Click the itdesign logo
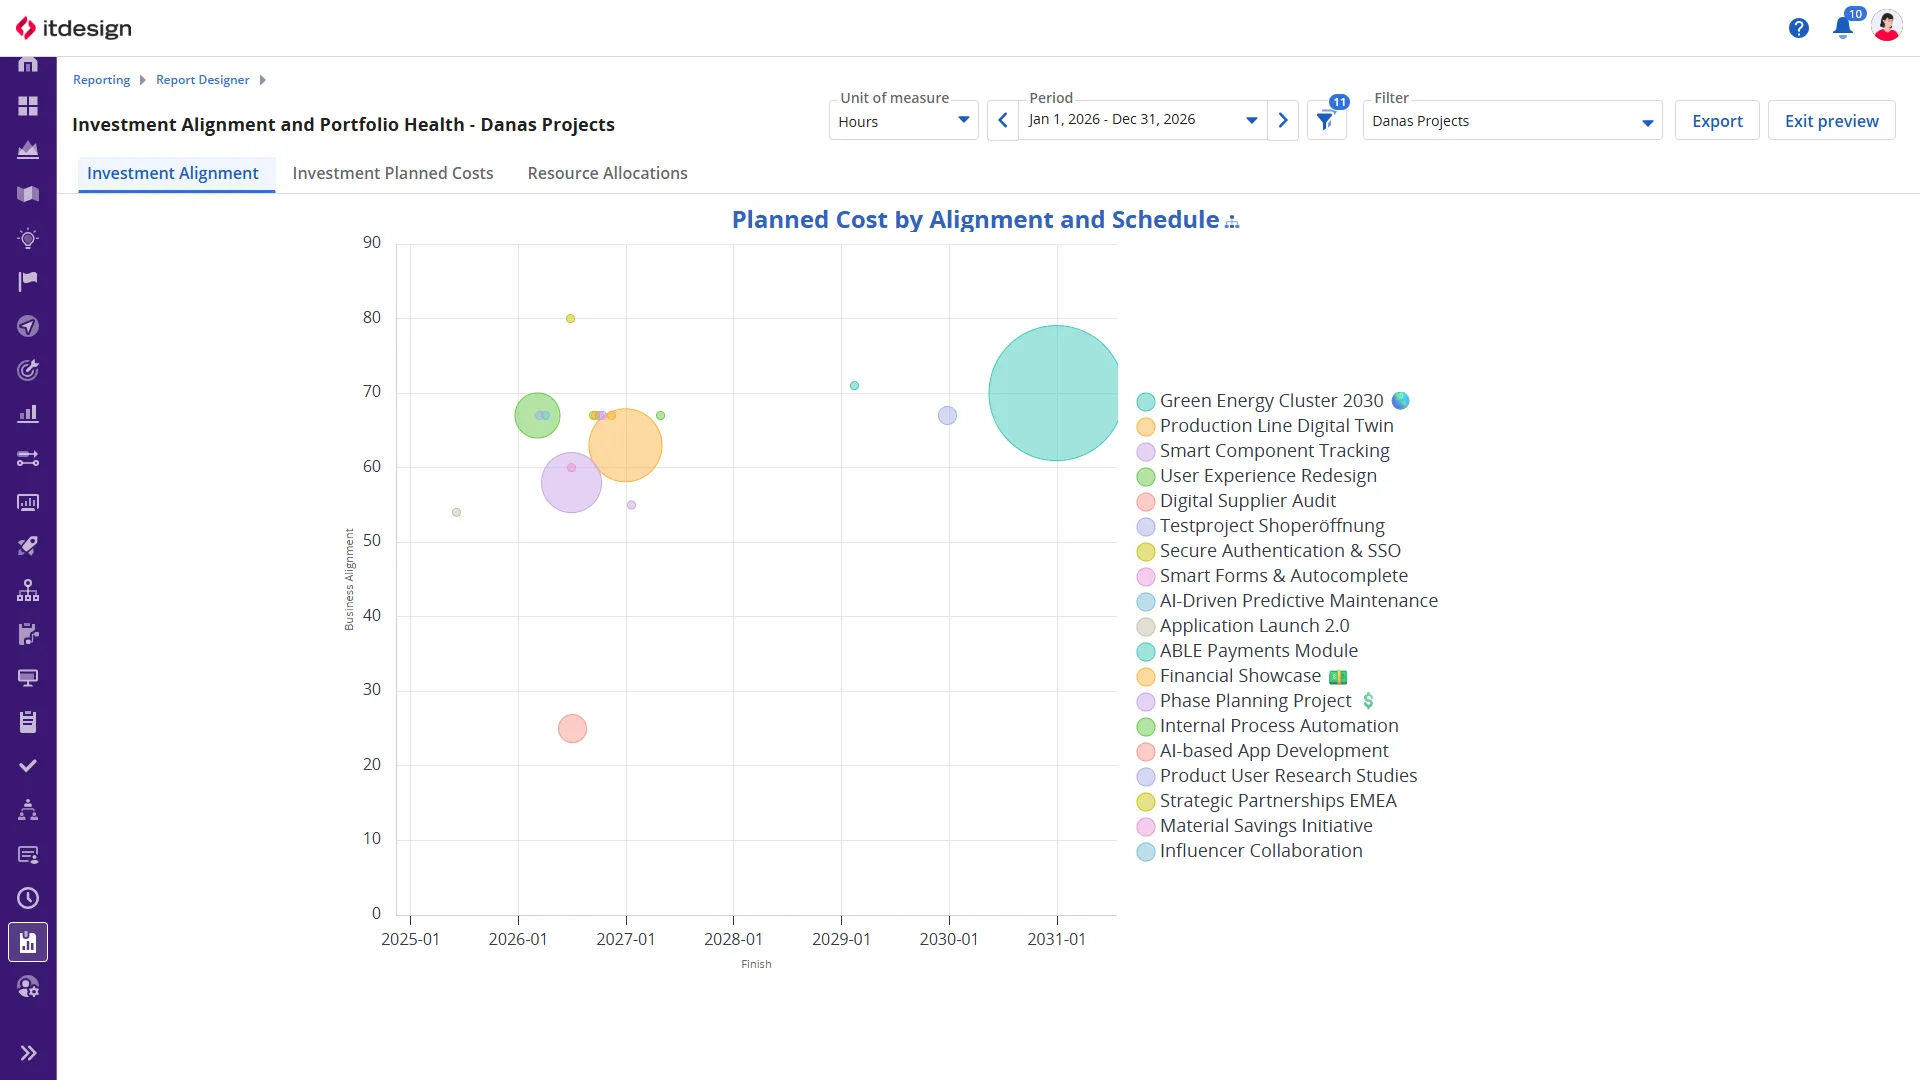 point(74,28)
